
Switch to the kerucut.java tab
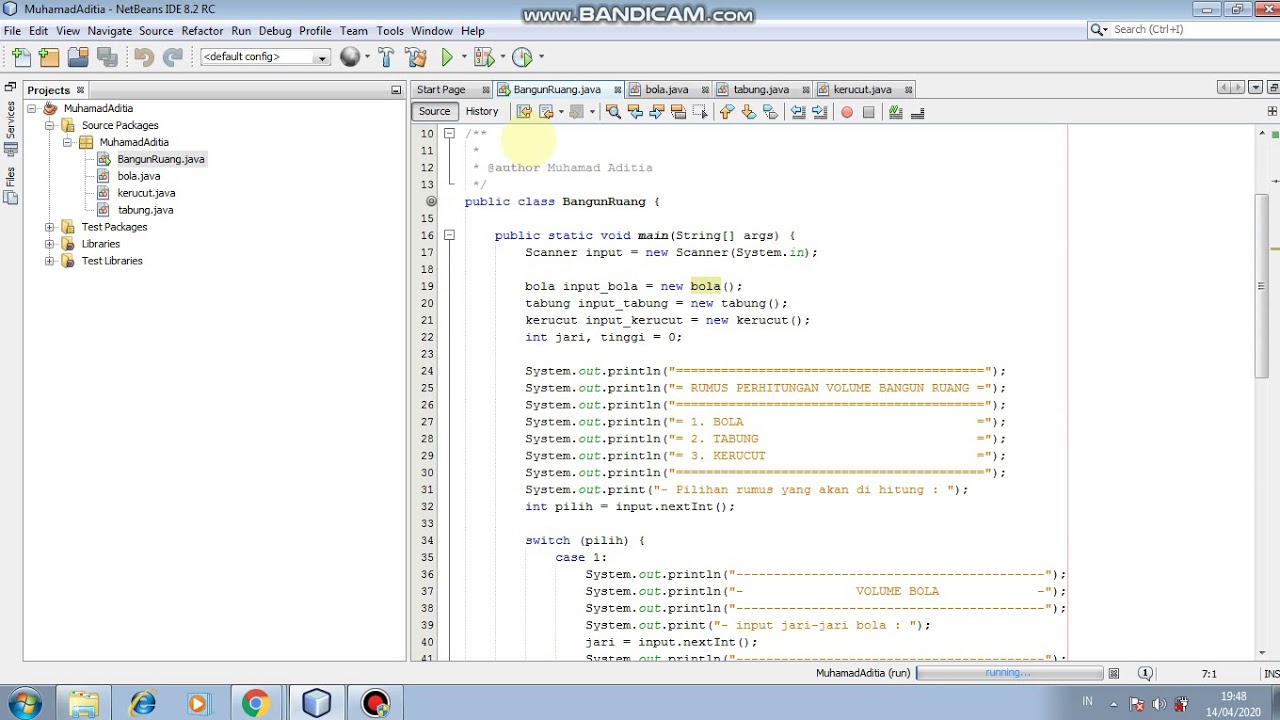point(862,89)
